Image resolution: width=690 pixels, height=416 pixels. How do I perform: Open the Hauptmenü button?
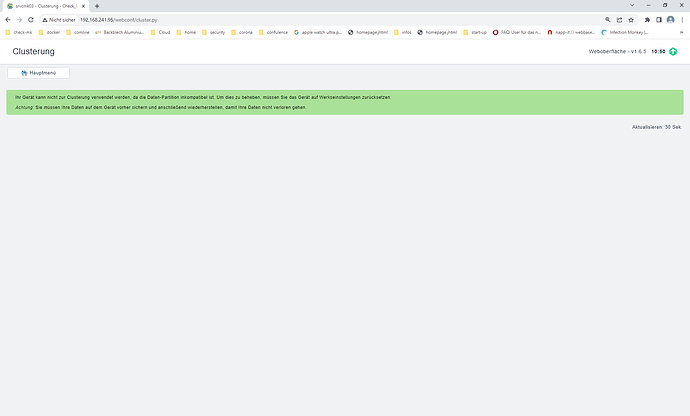pyautogui.click(x=38, y=73)
